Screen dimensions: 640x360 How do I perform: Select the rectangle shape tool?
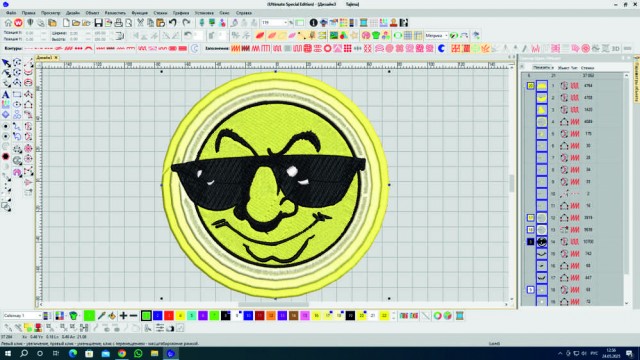pos(17,95)
